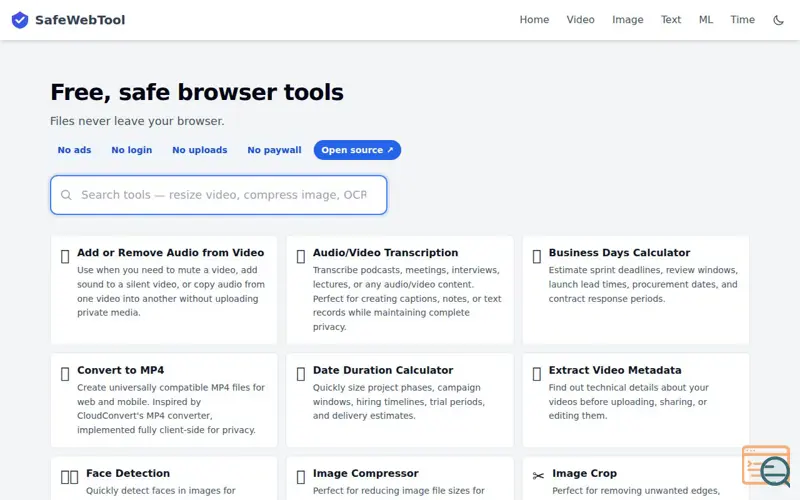The height and width of the screenshot is (500, 800).
Task: Click the Extract Video Metadata card icon
Action: 537,374
